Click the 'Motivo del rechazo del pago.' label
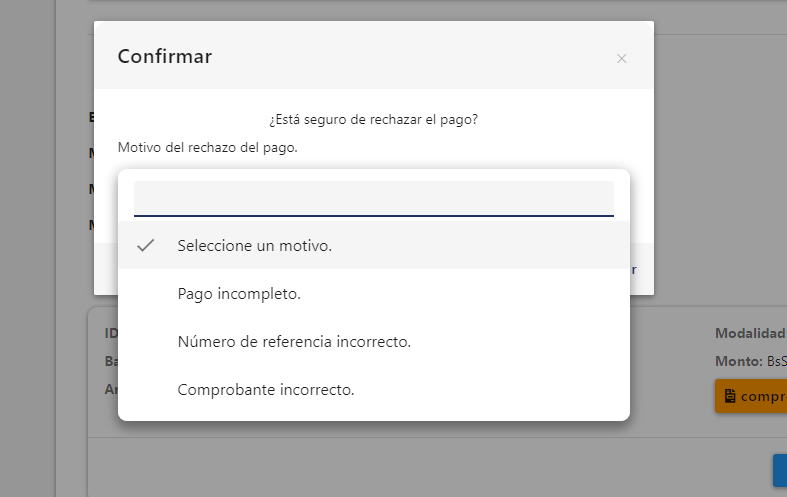The width and height of the screenshot is (787, 497). tap(208, 147)
